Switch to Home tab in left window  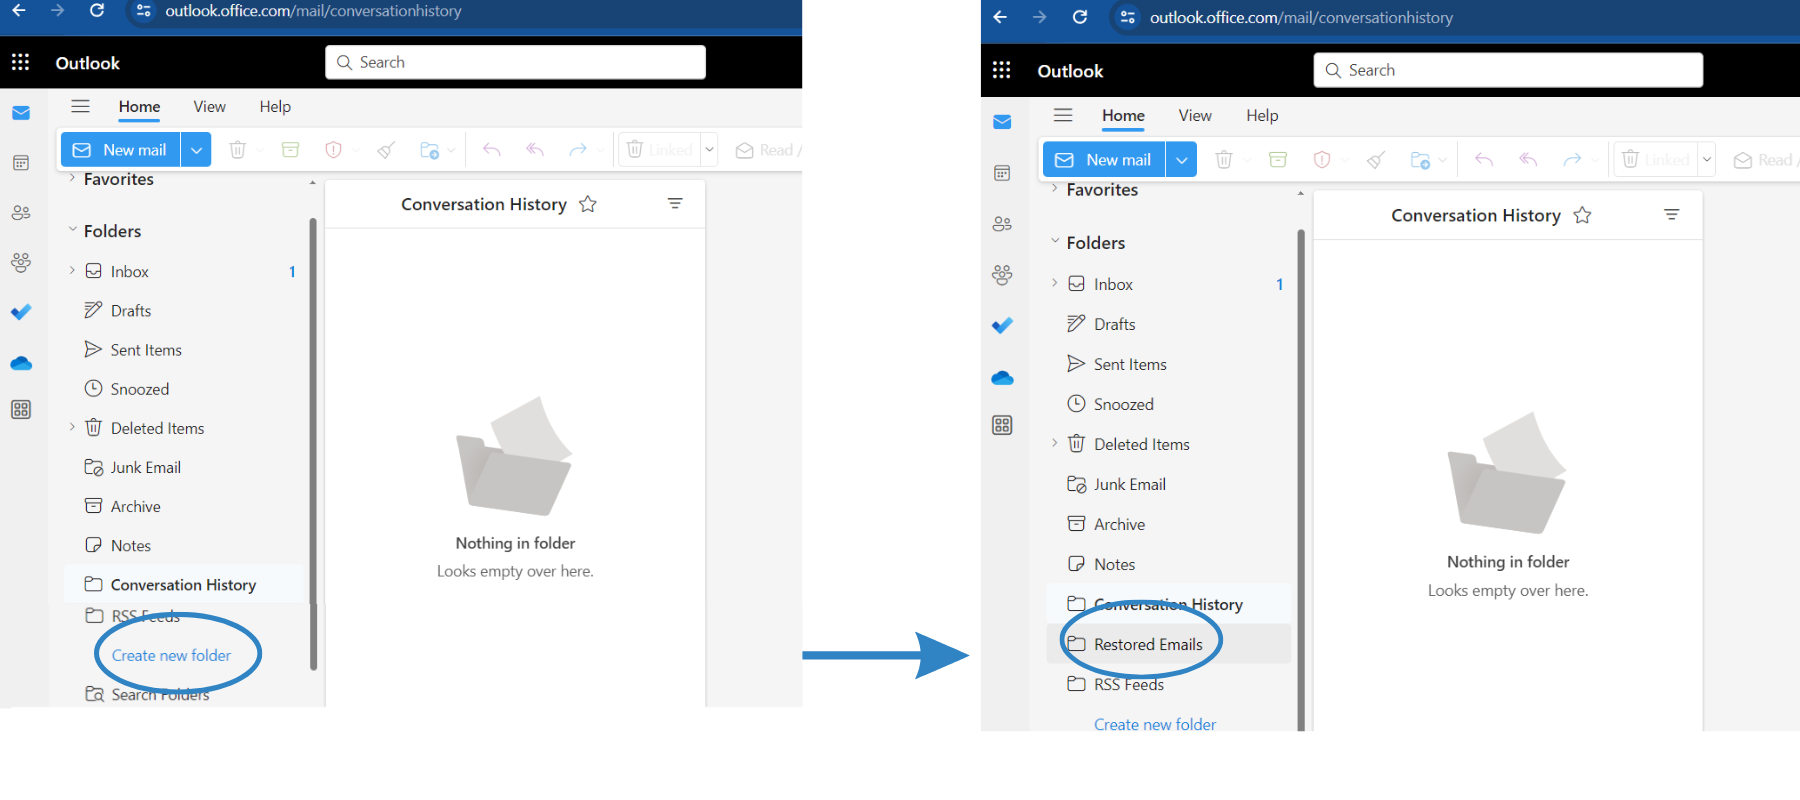tap(139, 107)
